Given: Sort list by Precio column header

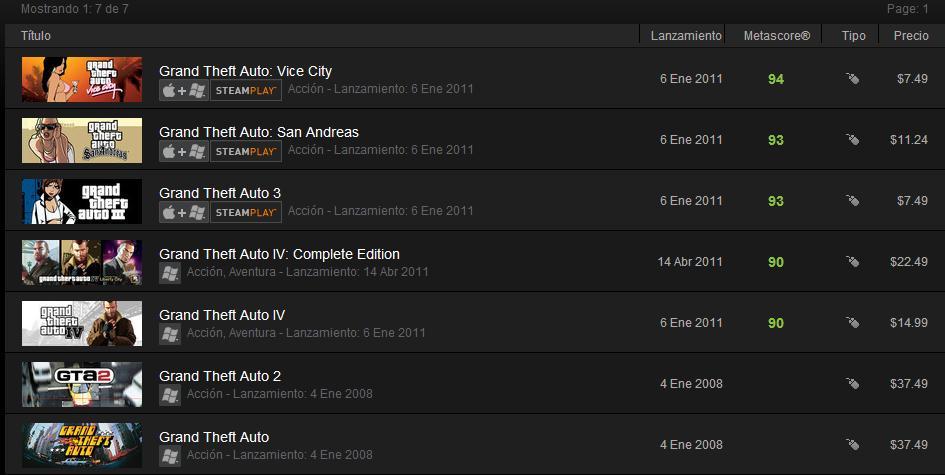Looking at the screenshot, I should pyautogui.click(x=911, y=36).
